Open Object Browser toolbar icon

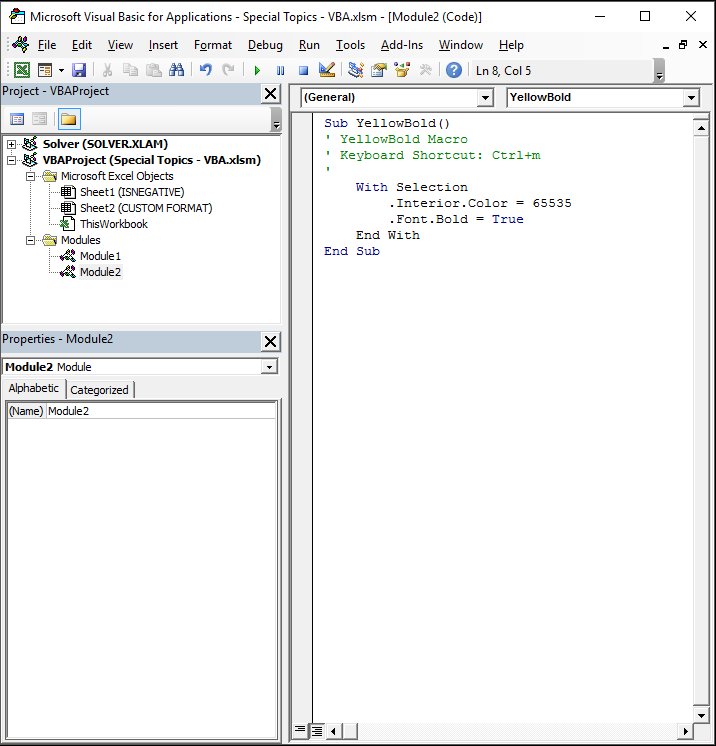[402, 70]
